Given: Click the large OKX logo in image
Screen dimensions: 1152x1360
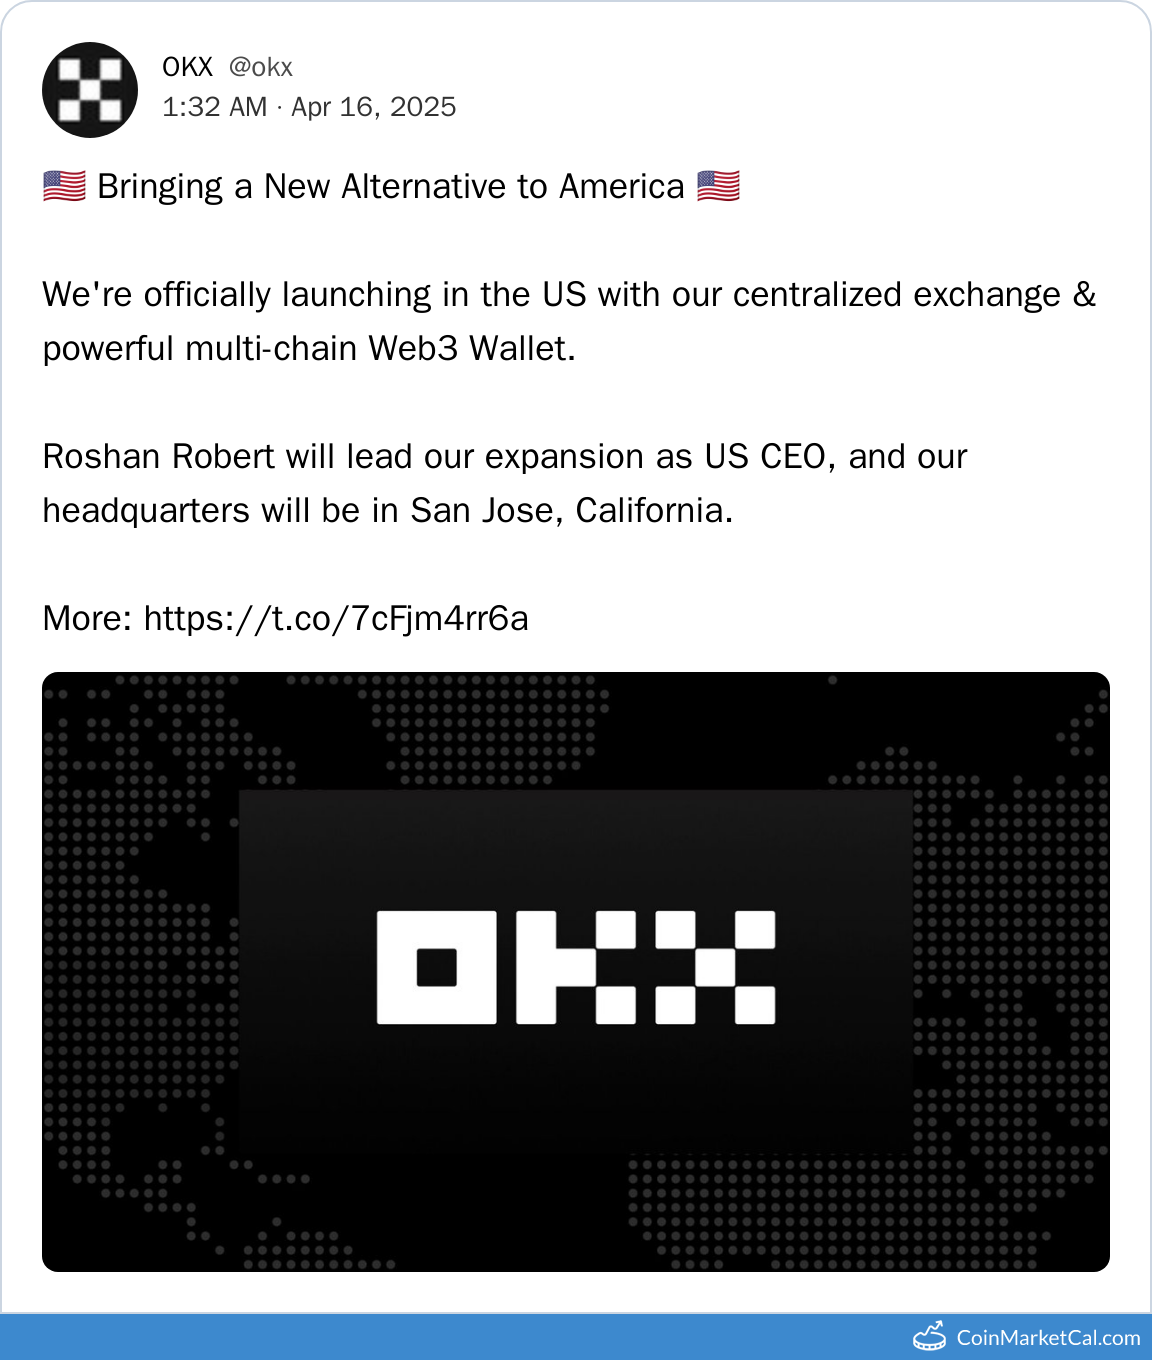Looking at the screenshot, I should click(x=576, y=967).
